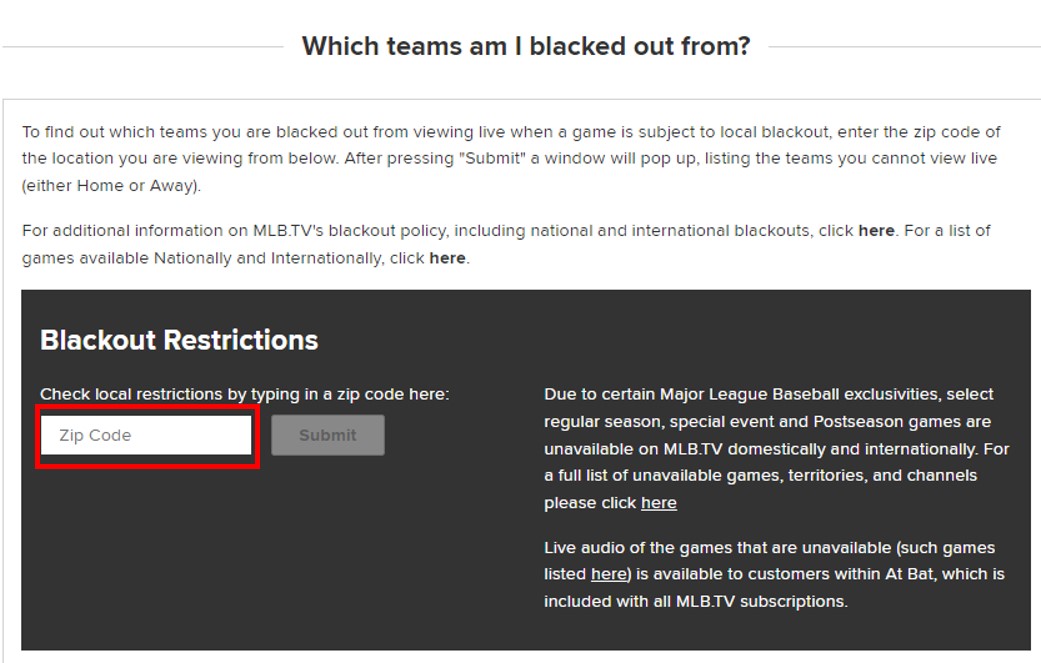
Task: Click the "Which teams am I blacked out from?" heading
Action: (x=526, y=46)
